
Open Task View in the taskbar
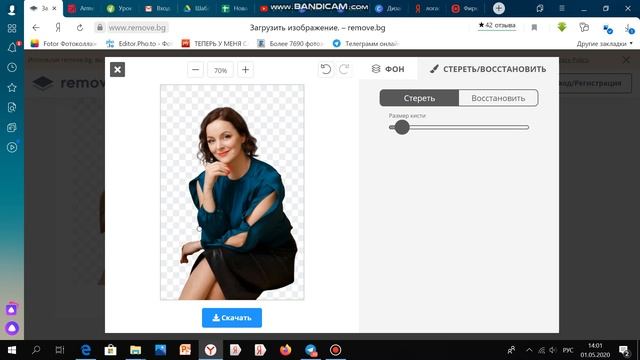pyautogui.click(x=60, y=350)
